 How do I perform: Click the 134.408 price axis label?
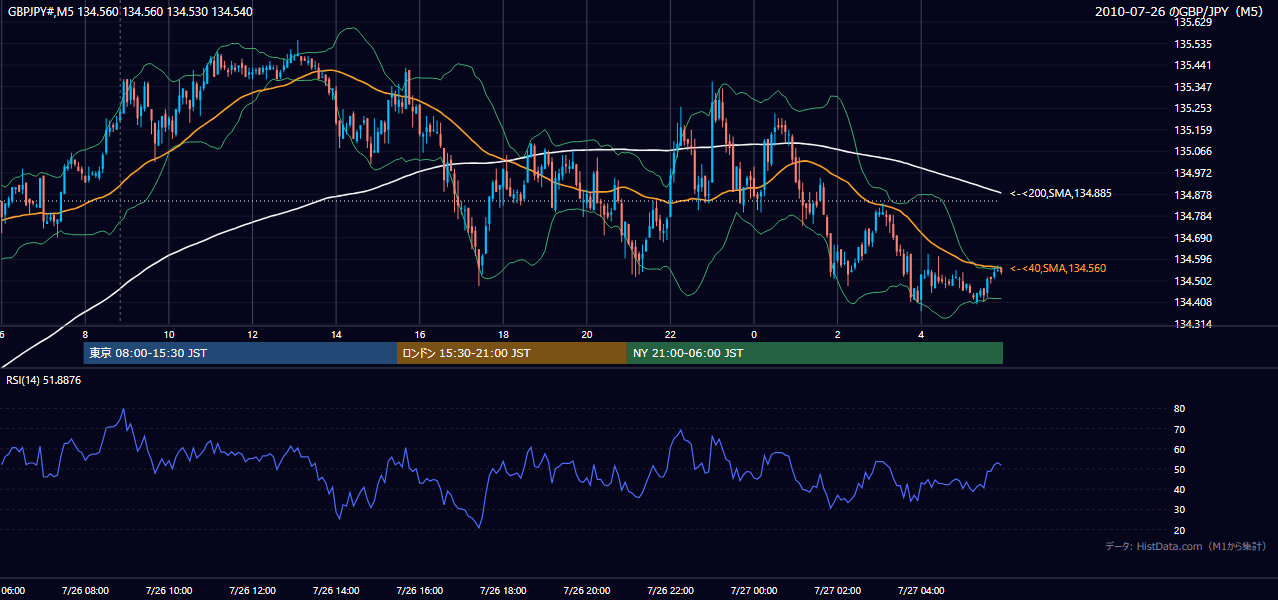[1193, 302]
